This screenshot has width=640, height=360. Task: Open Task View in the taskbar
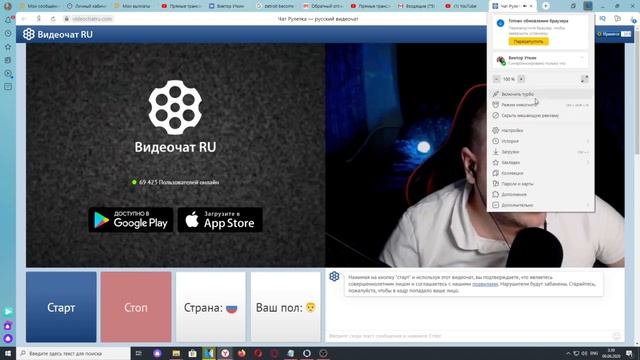[x=138, y=353]
